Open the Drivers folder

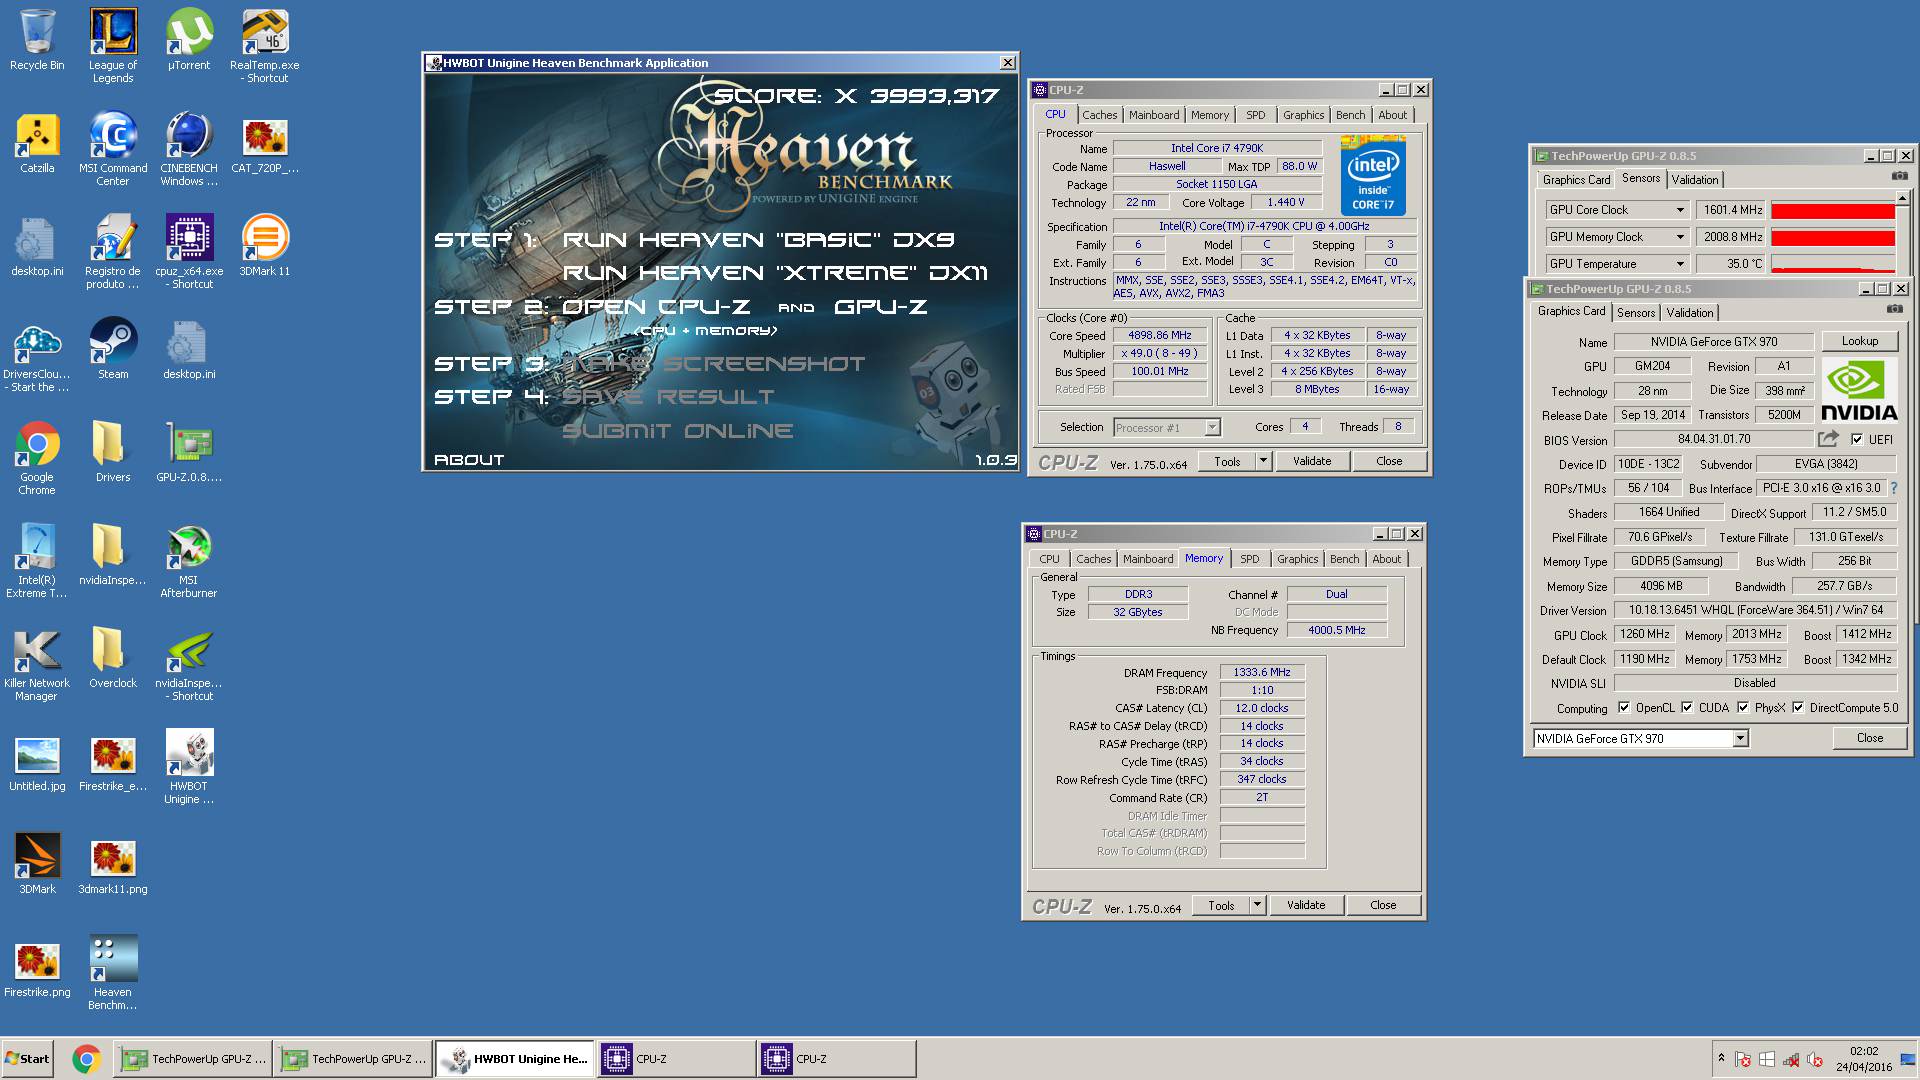(x=113, y=452)
